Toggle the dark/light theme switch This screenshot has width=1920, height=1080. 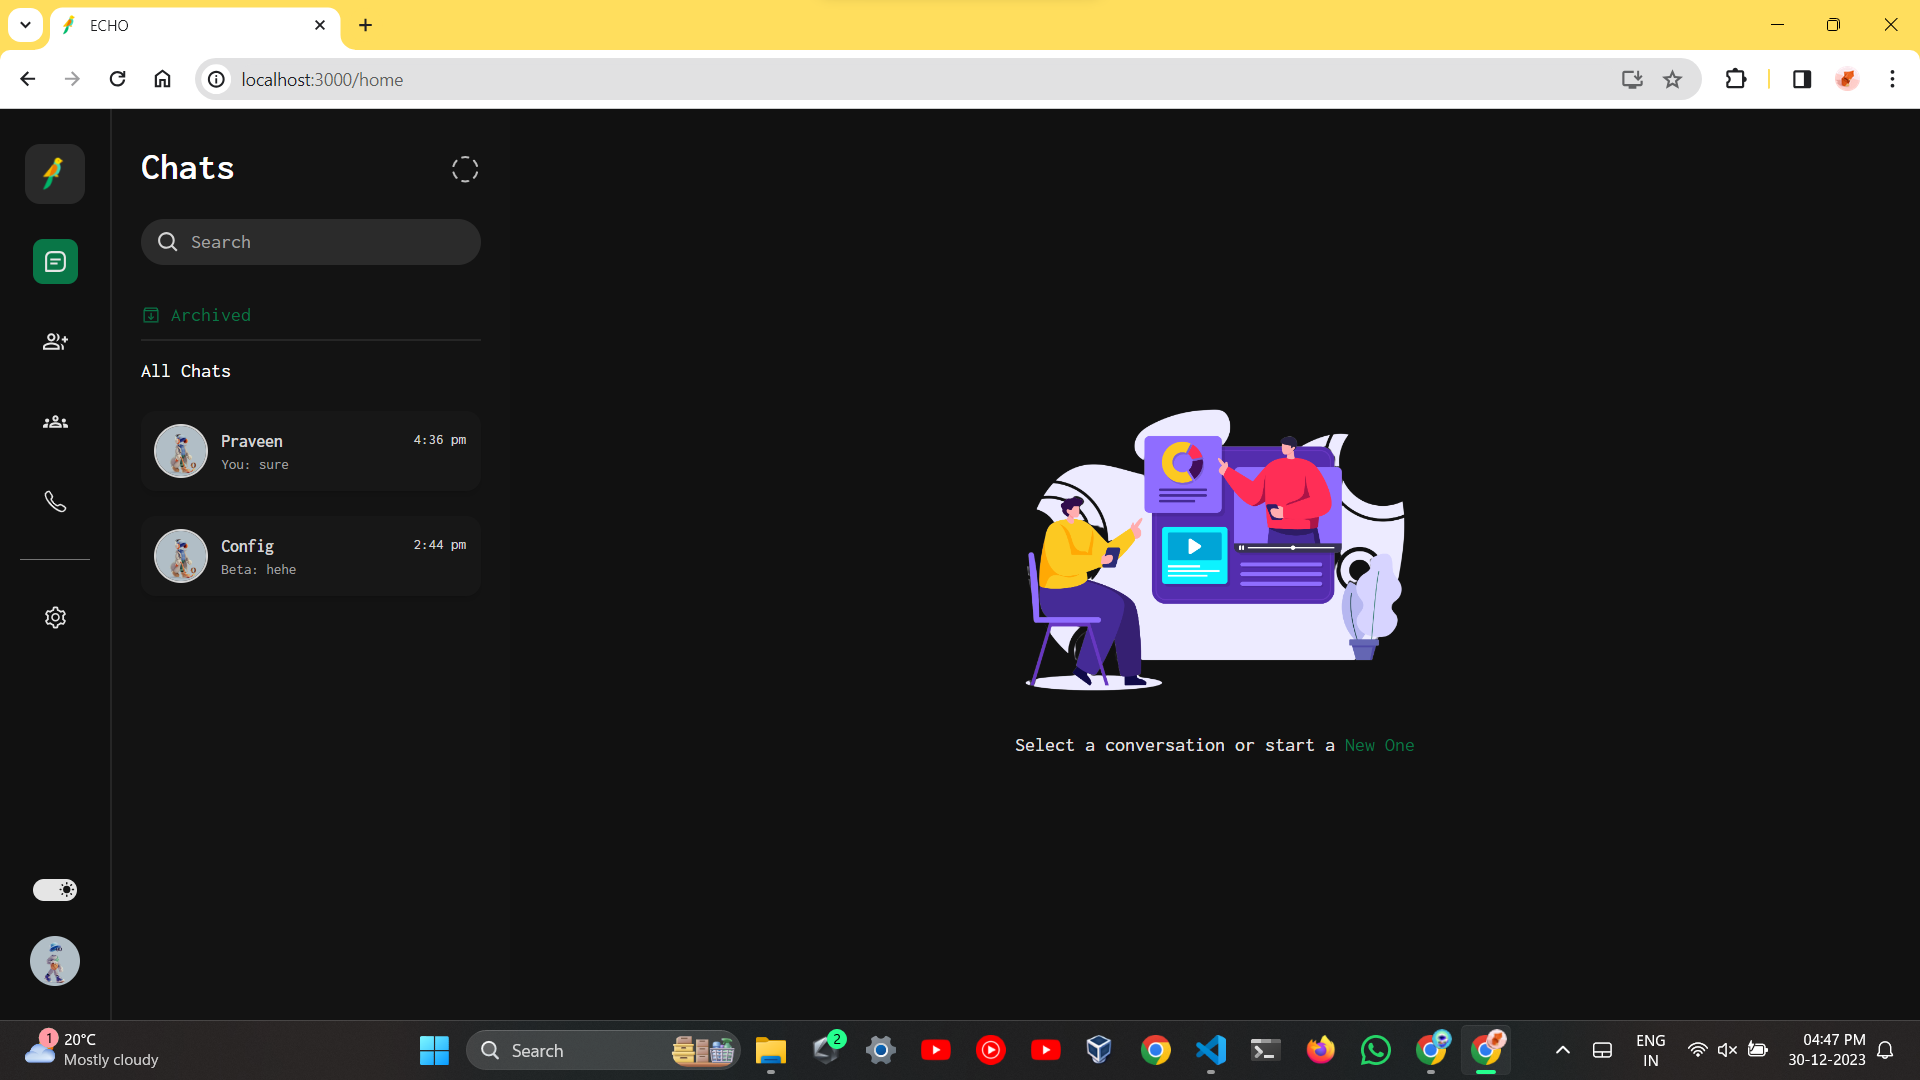click(55, 890)
